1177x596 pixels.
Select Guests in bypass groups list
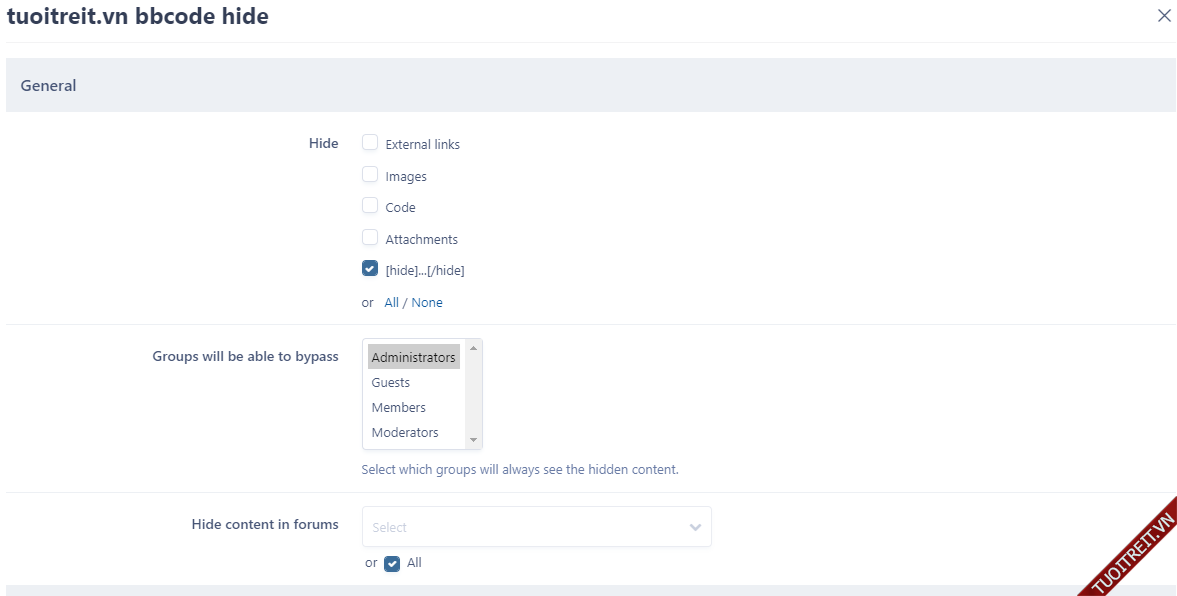click(x=391, y=383)
